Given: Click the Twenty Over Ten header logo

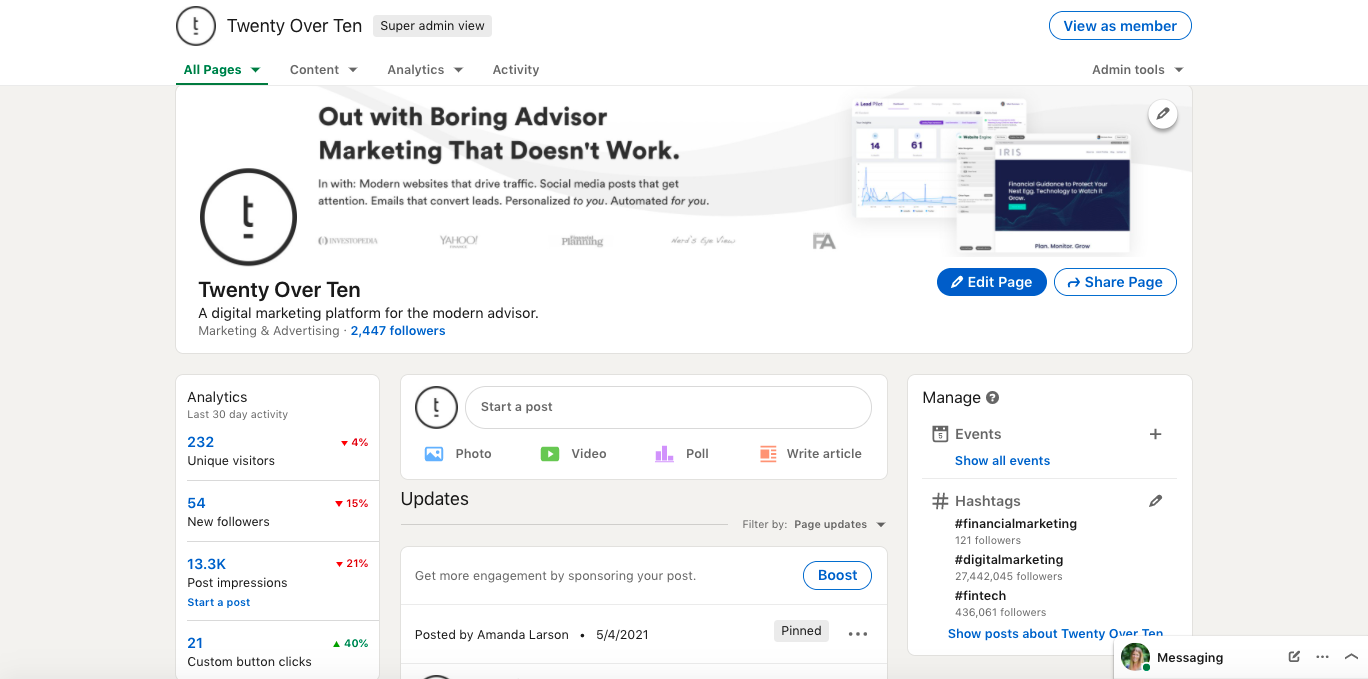Looking at the screenshot, I should (196, 26).
